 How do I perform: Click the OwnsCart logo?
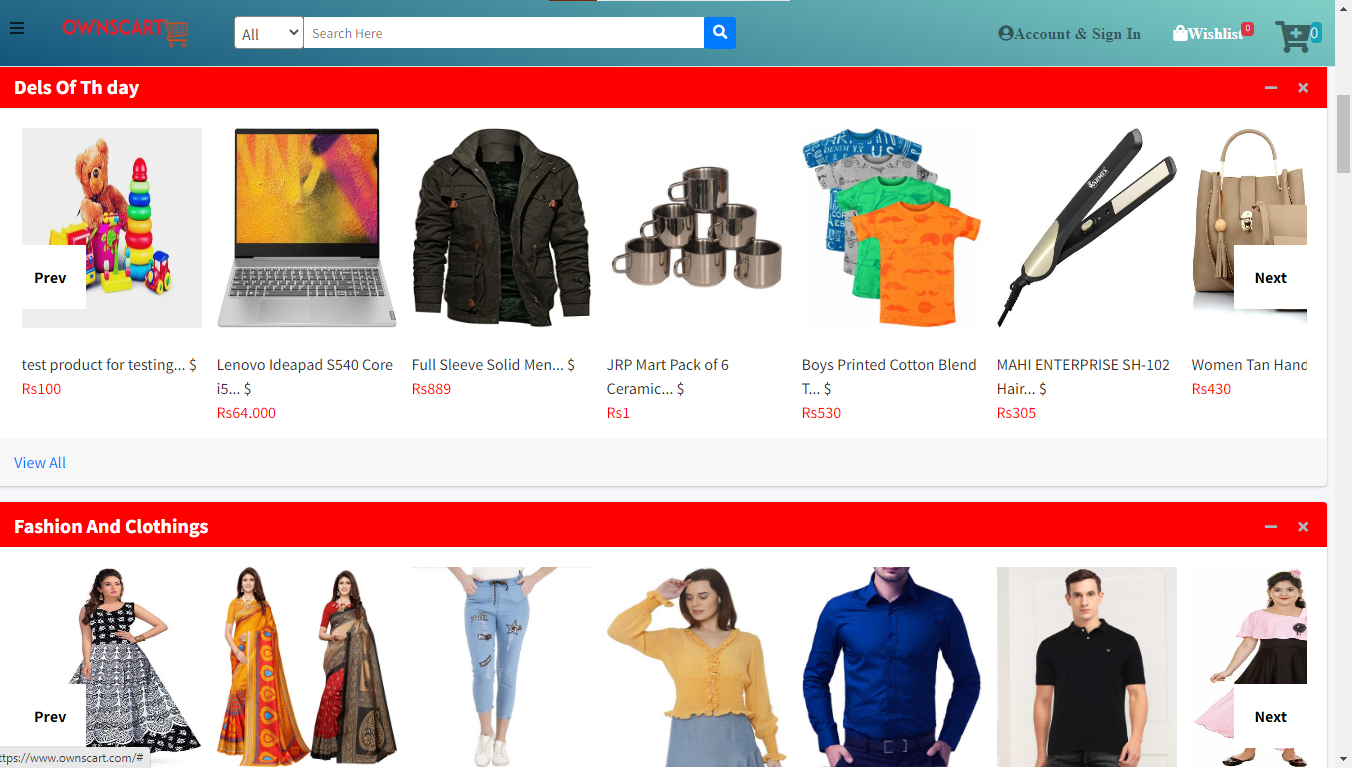pyautogui.click(x=125, y=31)
